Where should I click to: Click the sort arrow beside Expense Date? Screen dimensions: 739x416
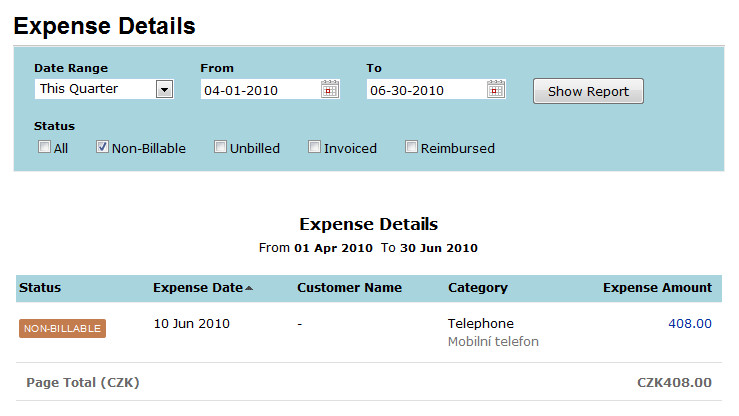249,288
